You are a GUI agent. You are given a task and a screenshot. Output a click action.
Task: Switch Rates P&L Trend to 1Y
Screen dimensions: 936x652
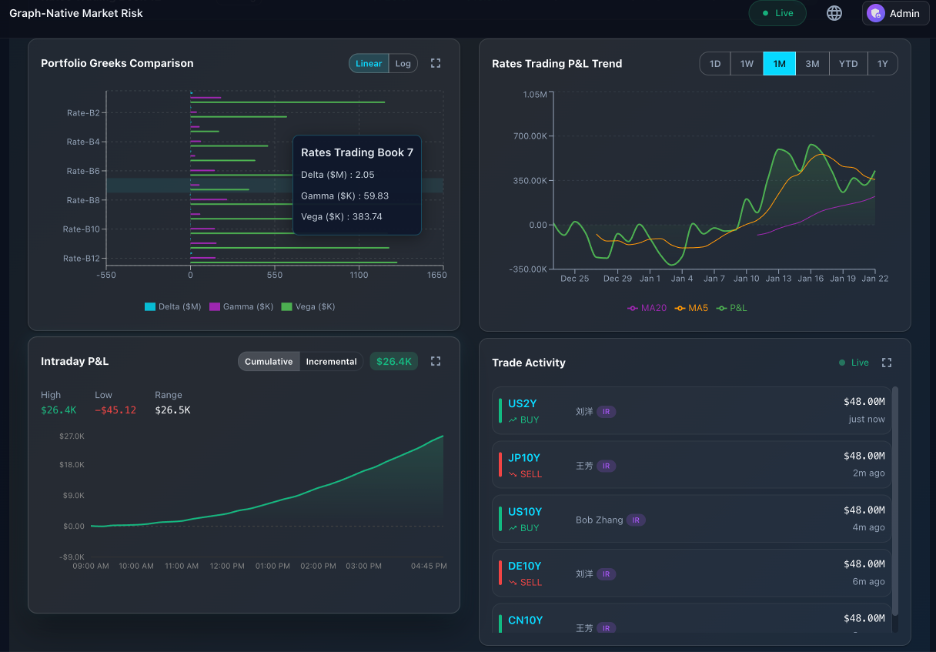pos(881,63)
